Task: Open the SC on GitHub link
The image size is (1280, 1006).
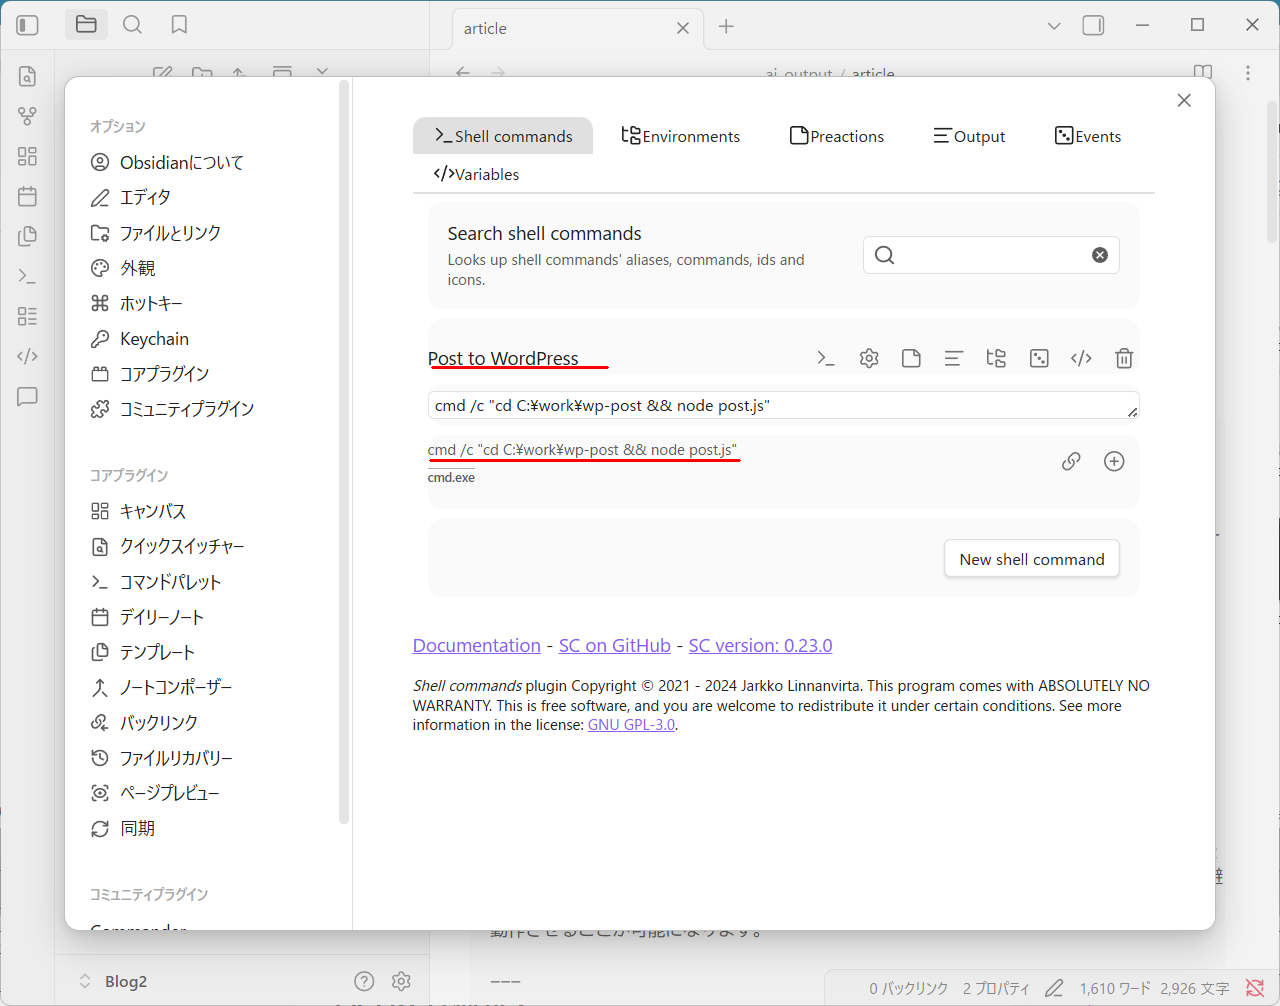Action: pos(614,645)
